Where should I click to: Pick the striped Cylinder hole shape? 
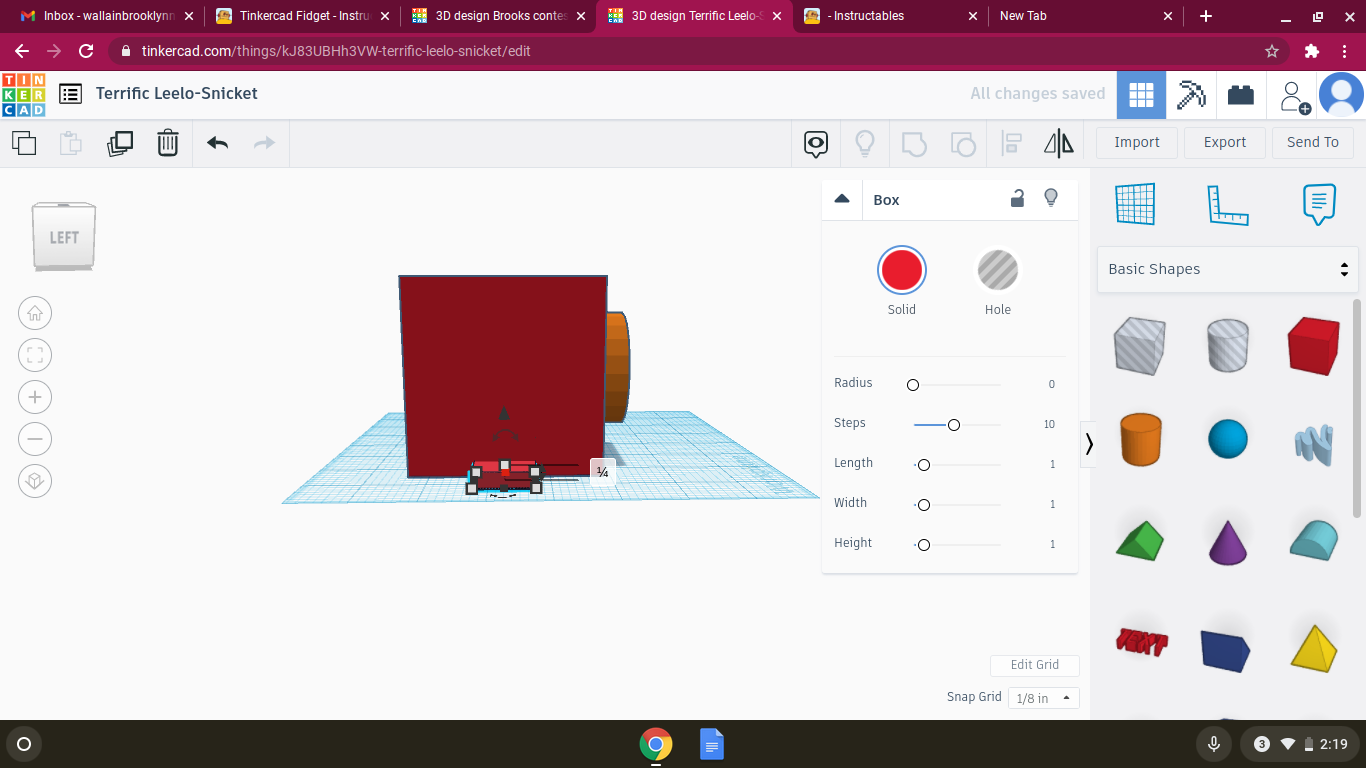1228,346
